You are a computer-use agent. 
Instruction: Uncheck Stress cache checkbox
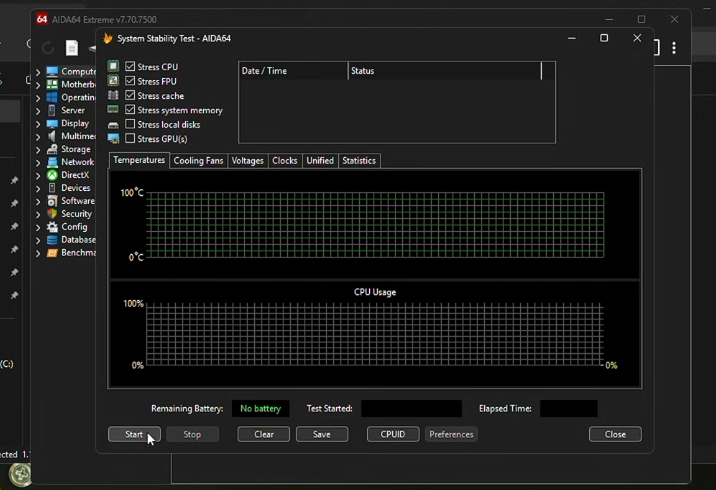pos(130,95)
